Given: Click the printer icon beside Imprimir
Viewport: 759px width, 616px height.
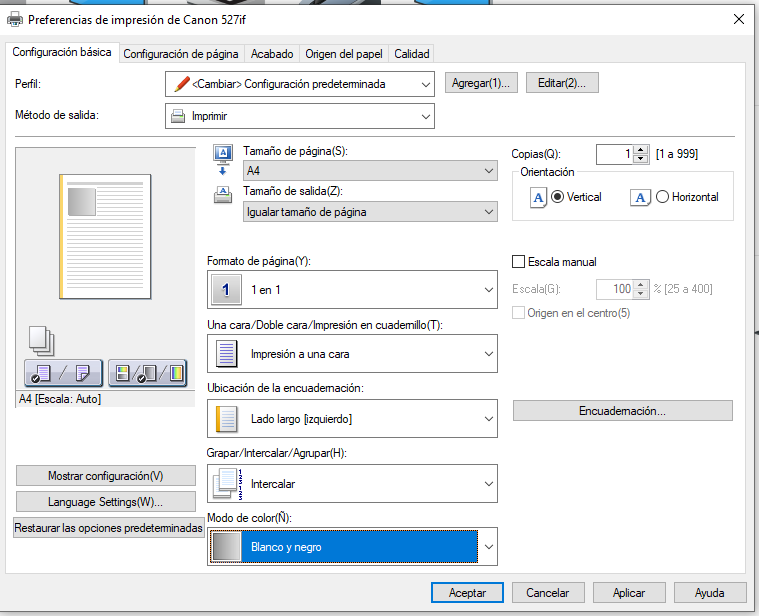Looking at the screenshot, I should point(178,116).
